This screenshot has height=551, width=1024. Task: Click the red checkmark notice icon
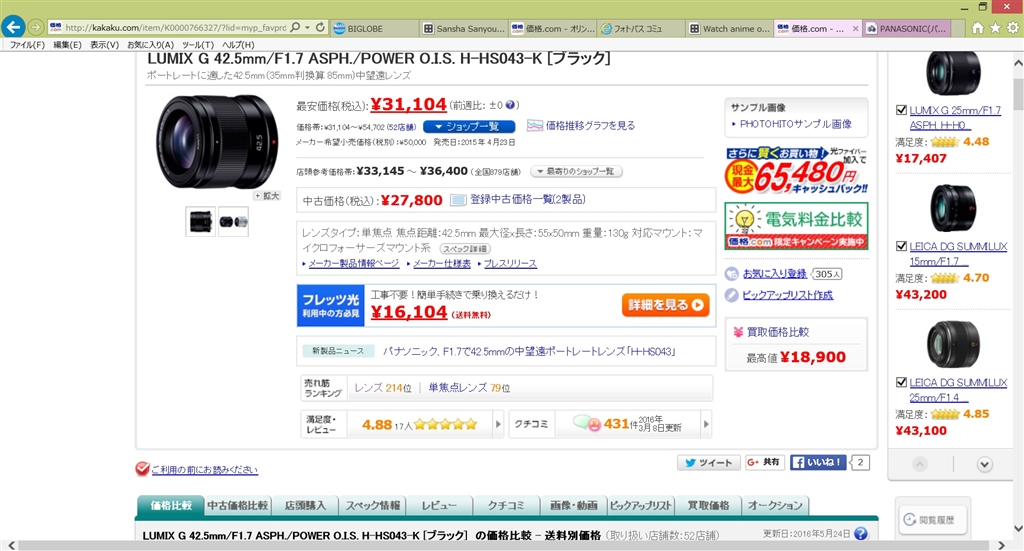(142, 469)
